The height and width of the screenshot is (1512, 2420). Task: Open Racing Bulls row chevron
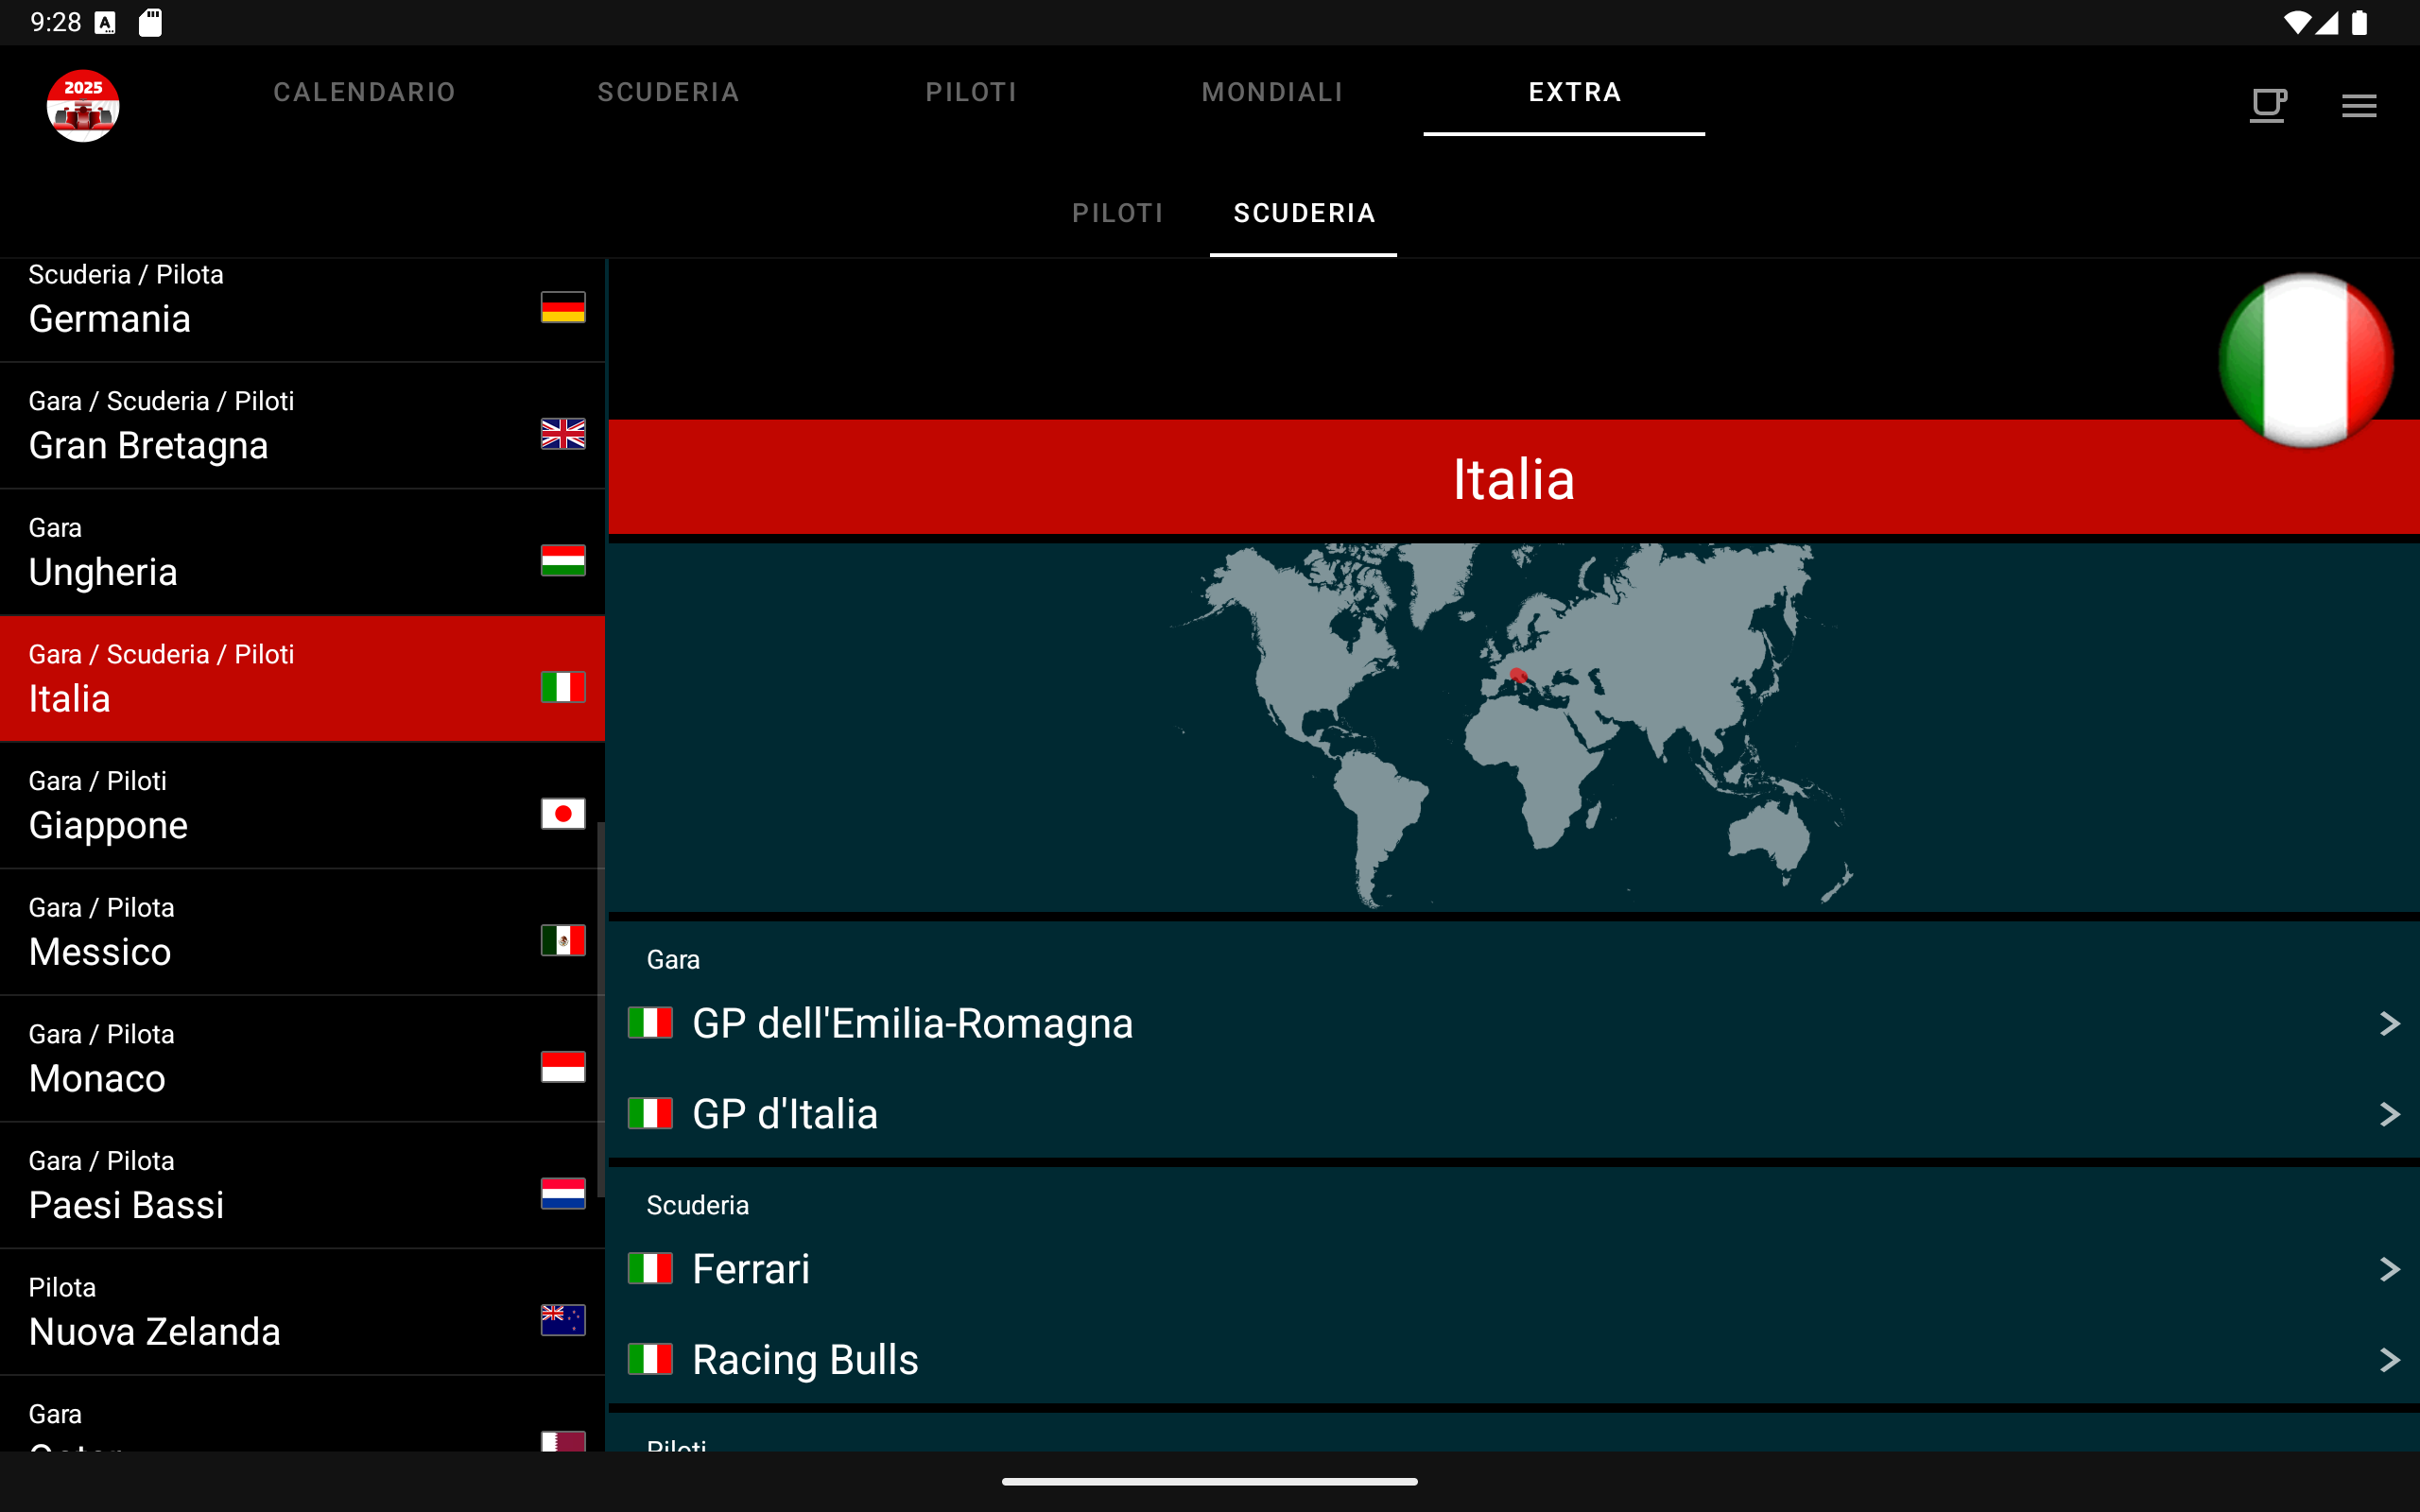[2389, 1360]
